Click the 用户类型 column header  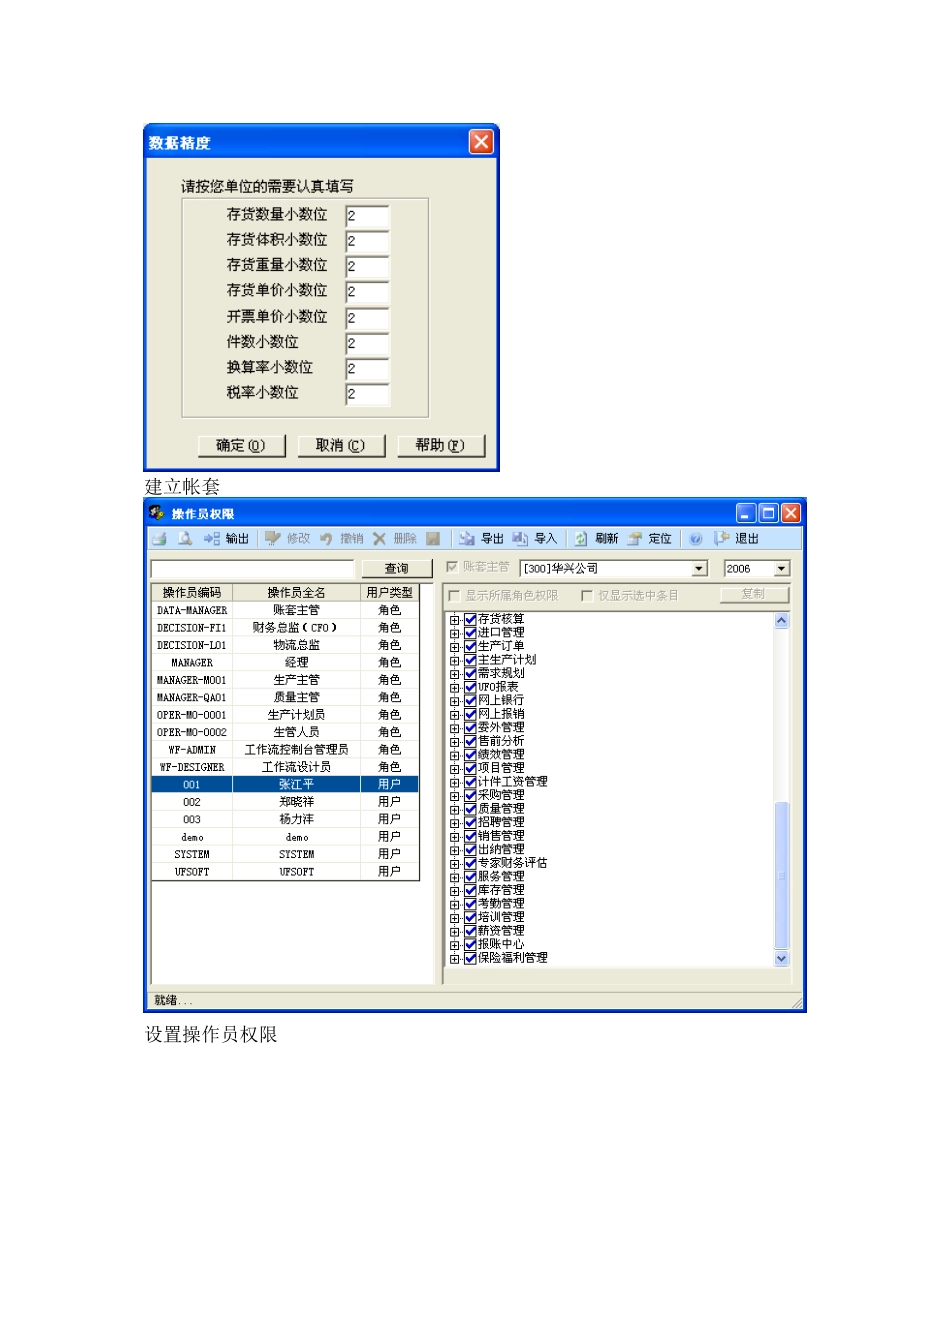(x=390, y=593)
